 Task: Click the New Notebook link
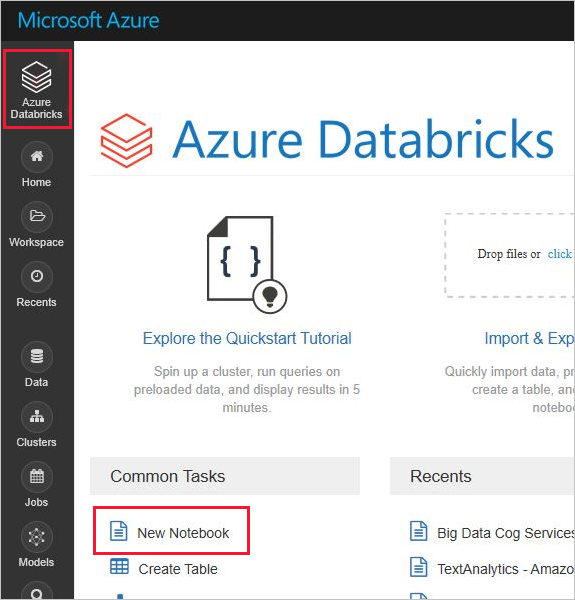[x=183, y=533]
